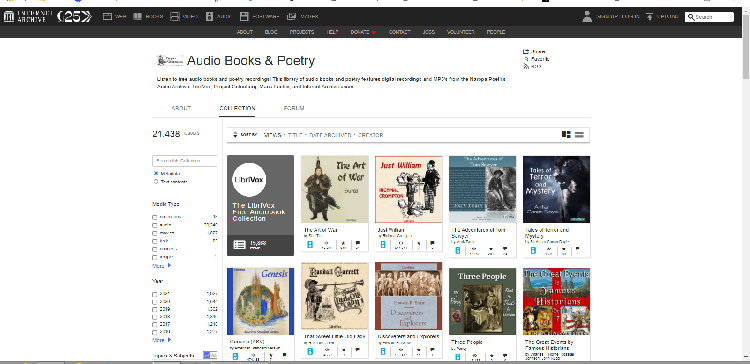The image size is (750, 364).
Task: Toggle the sort direction arrows icon
Action: 235,135
